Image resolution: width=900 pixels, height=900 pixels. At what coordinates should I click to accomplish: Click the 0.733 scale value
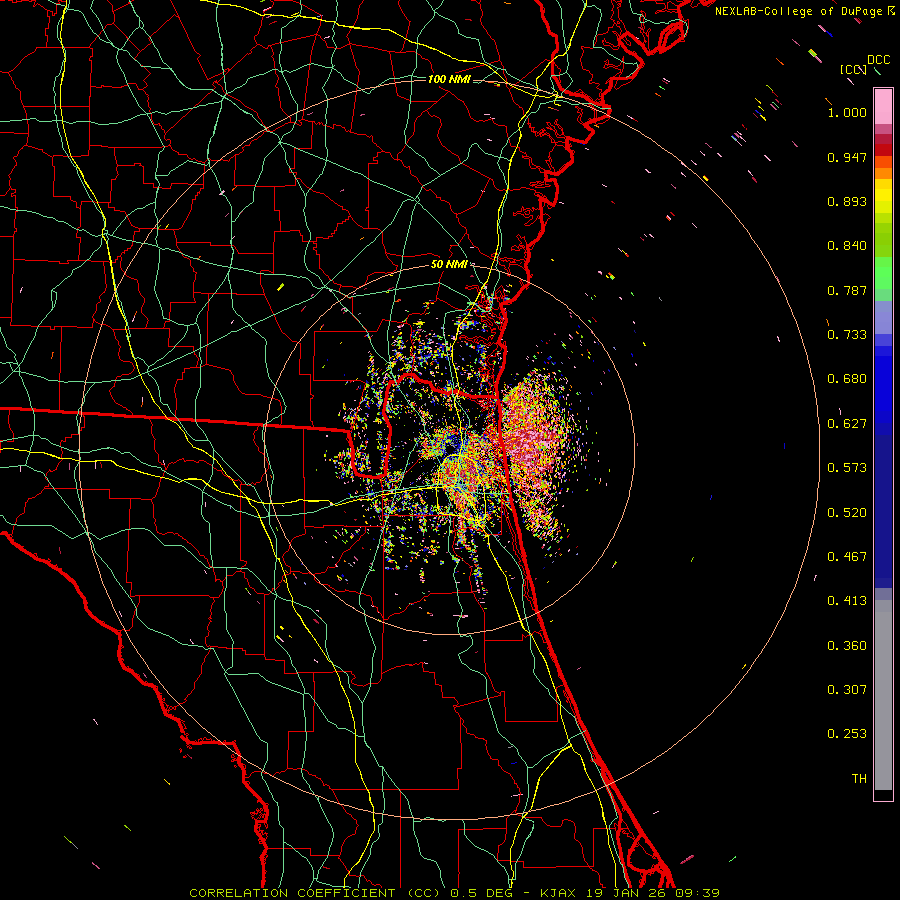[847, 335]
